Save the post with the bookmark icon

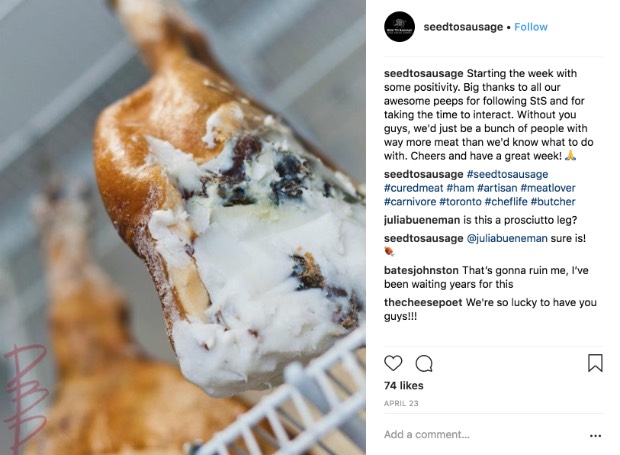pos(595,363)
